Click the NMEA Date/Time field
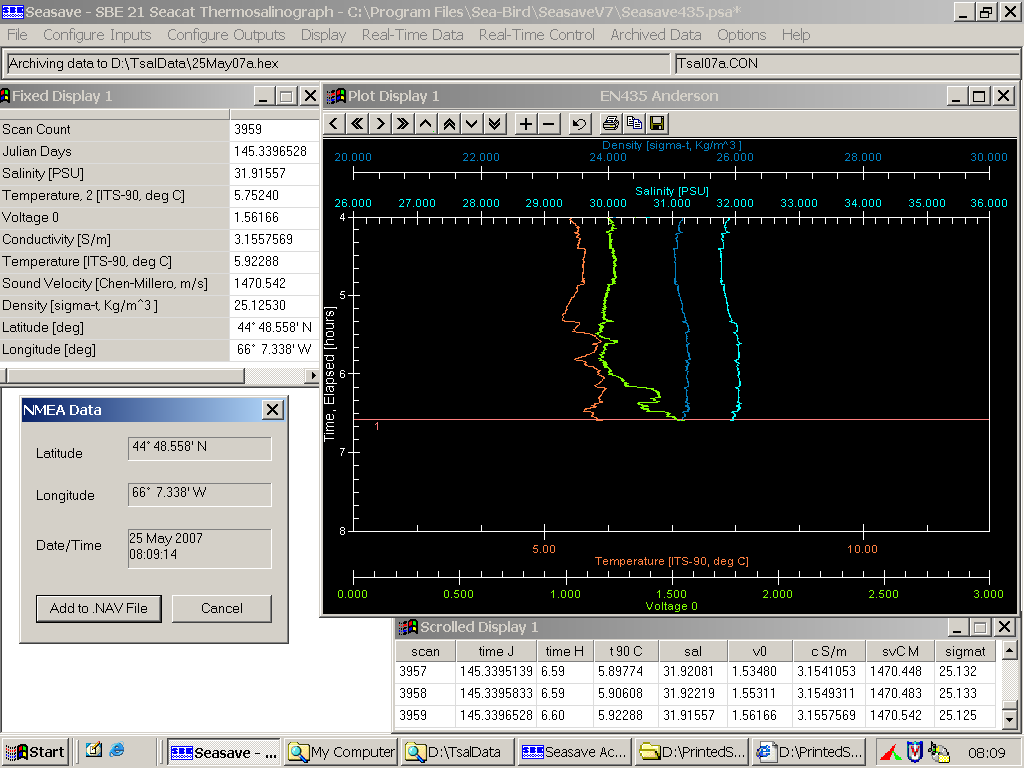 (x=199, y=548)
